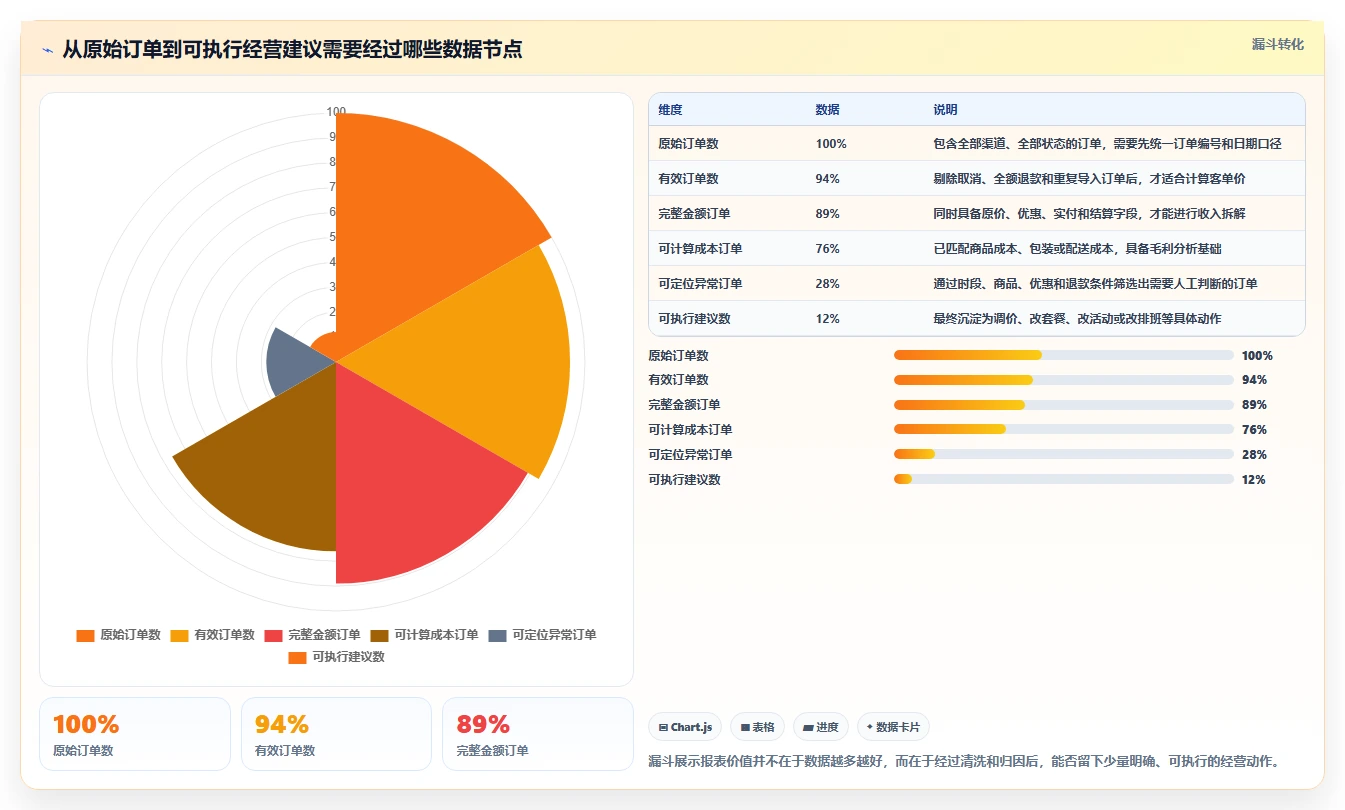Click the 进度 tag chip

[821, 727]
